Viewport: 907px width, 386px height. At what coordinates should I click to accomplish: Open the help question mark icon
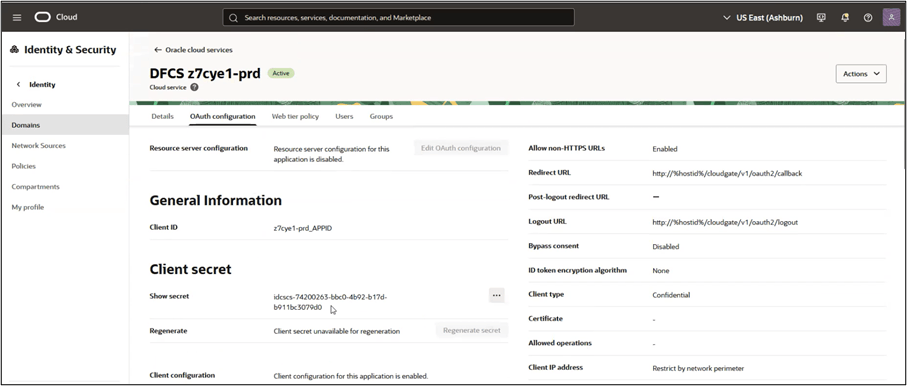coord(868,17)
